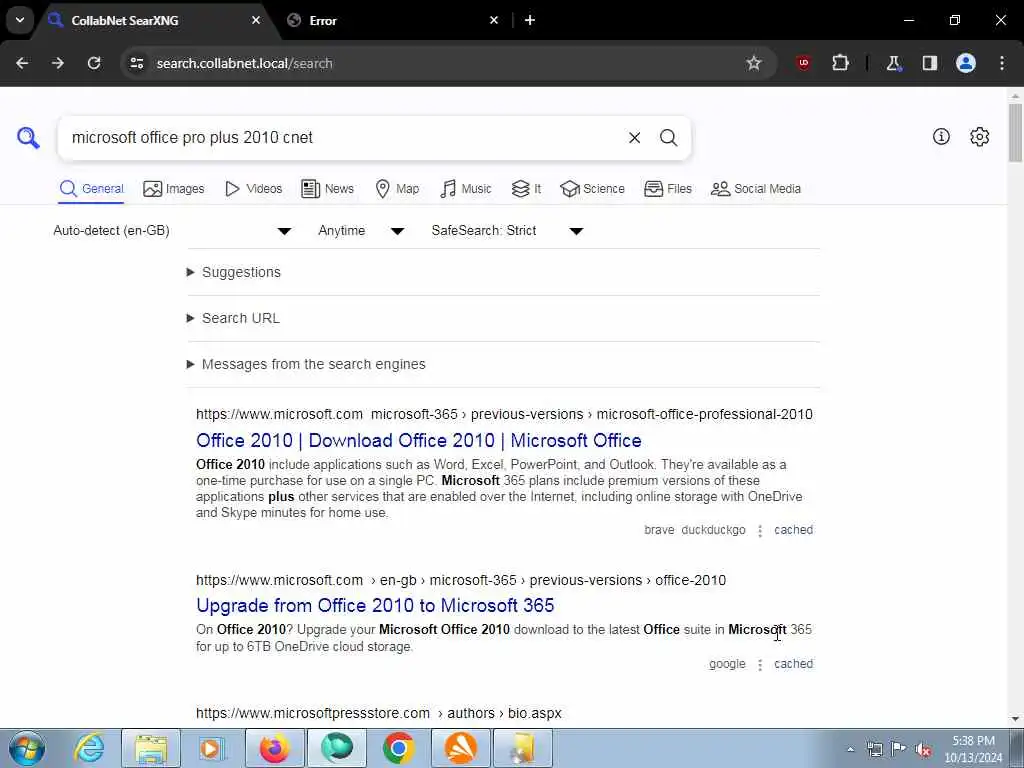Switch to the Map tab
The image size is (1024, 768).
click(397, 189)
